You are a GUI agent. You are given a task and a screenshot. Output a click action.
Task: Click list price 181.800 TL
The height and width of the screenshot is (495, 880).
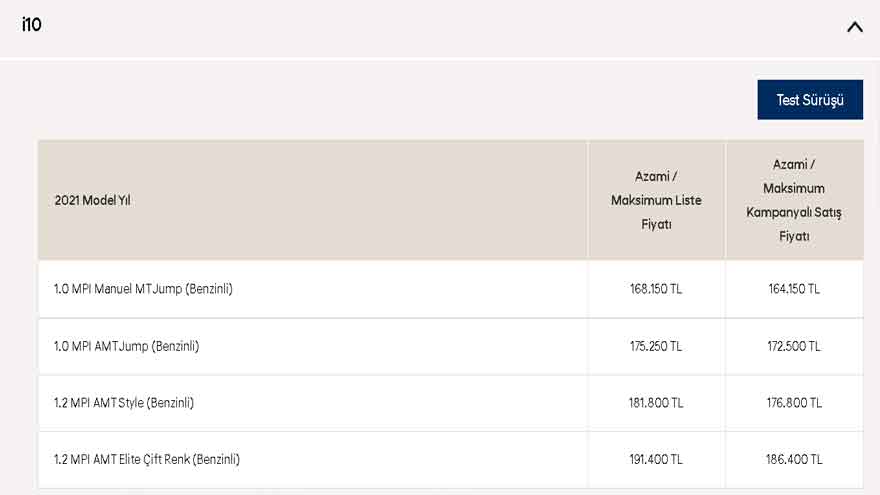tap(656, 403)
